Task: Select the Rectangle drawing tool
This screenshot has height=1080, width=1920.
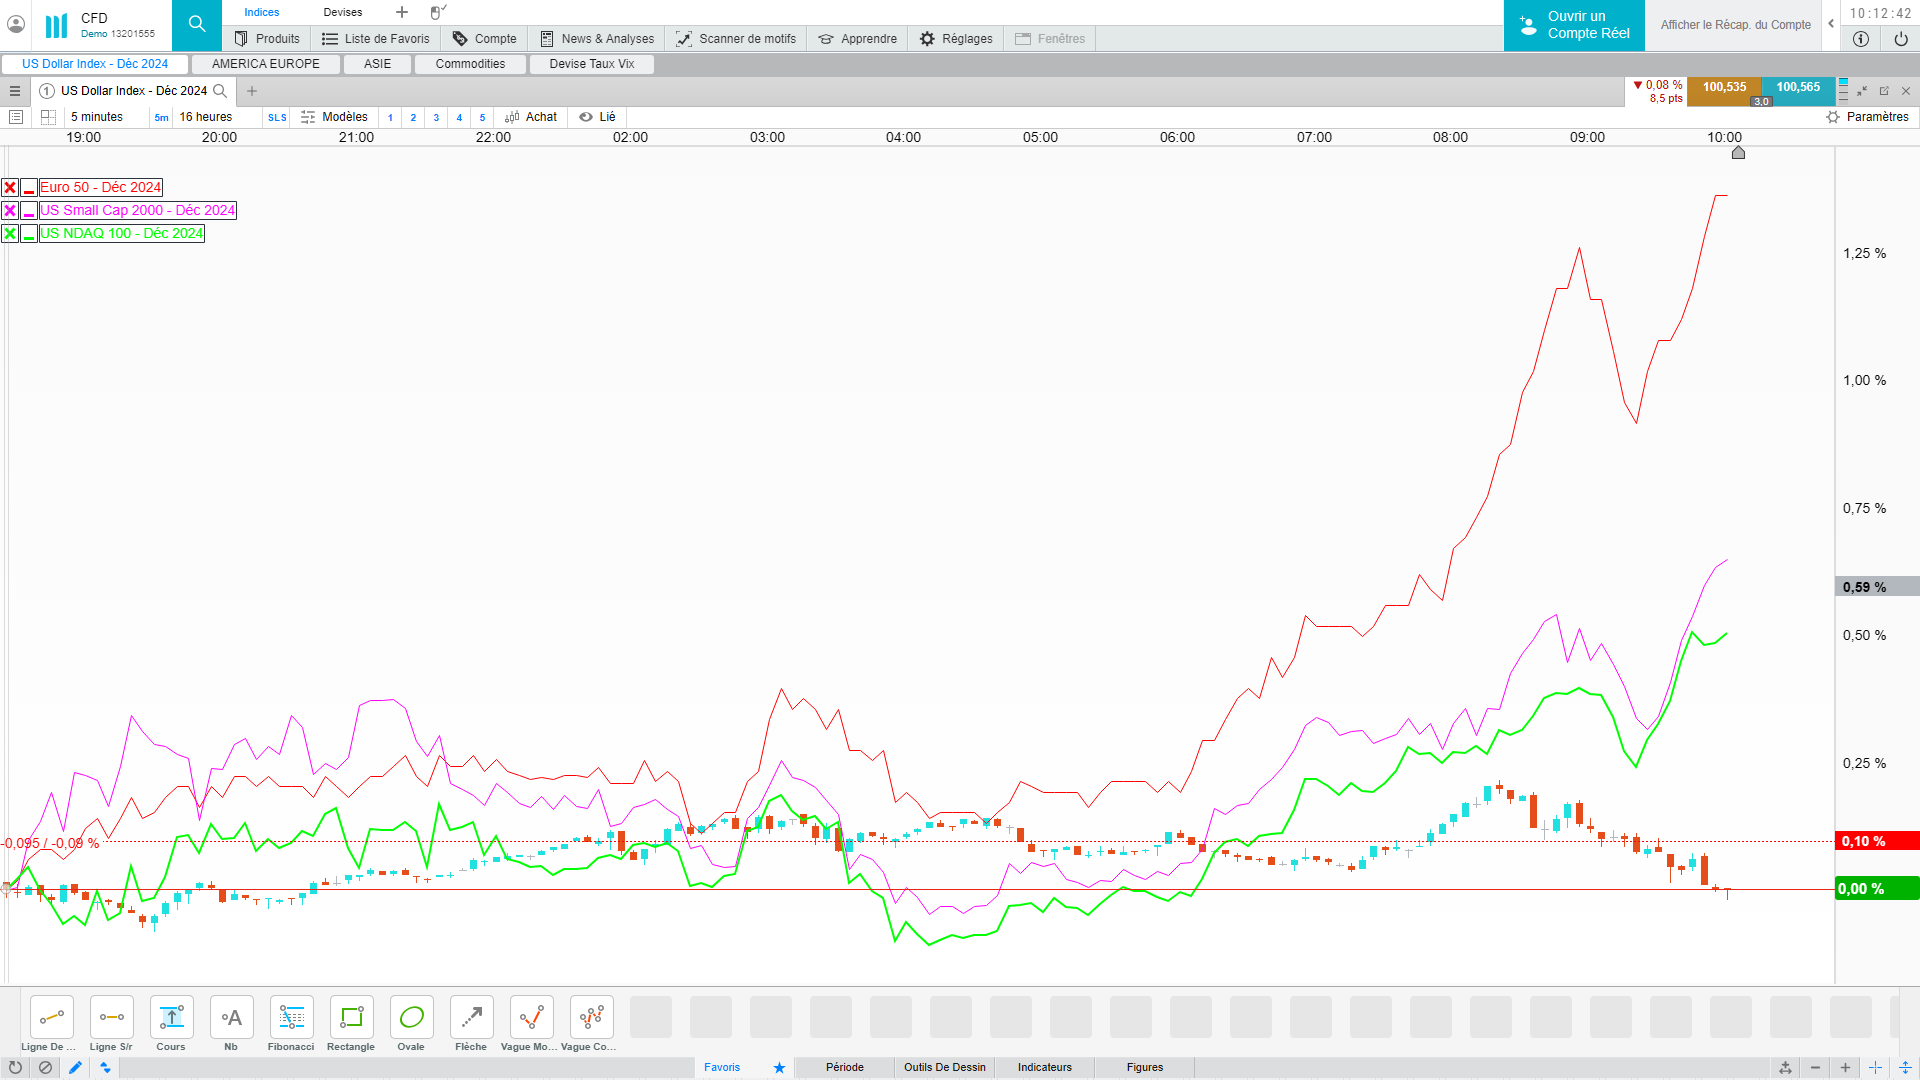Action: coord(351,1018)
